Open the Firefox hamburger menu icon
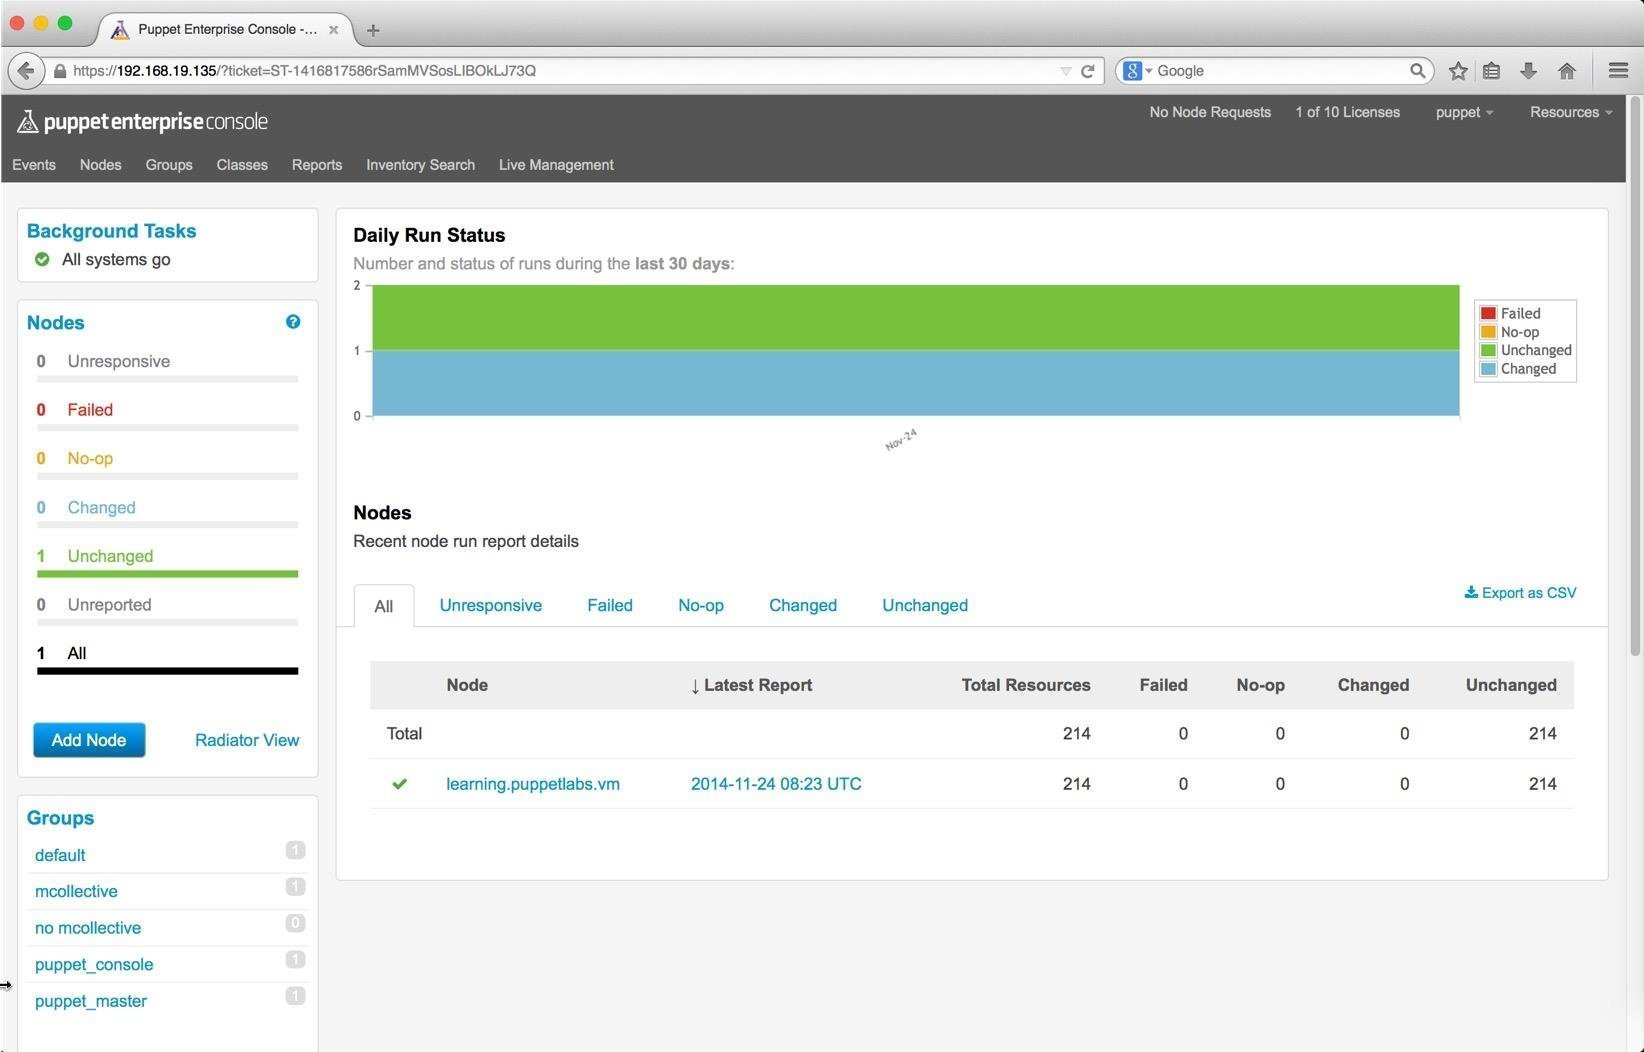The height and width of the screenshot is (1052, 1644). [1616, 70]
